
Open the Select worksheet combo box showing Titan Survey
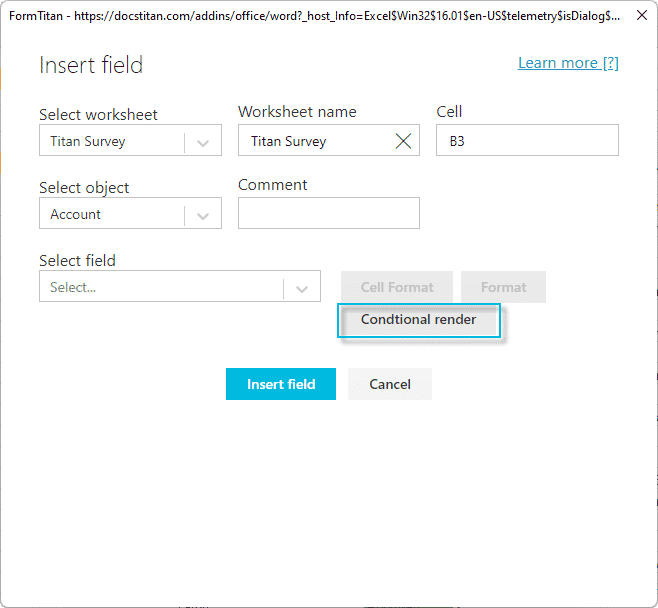coord(112,141)
